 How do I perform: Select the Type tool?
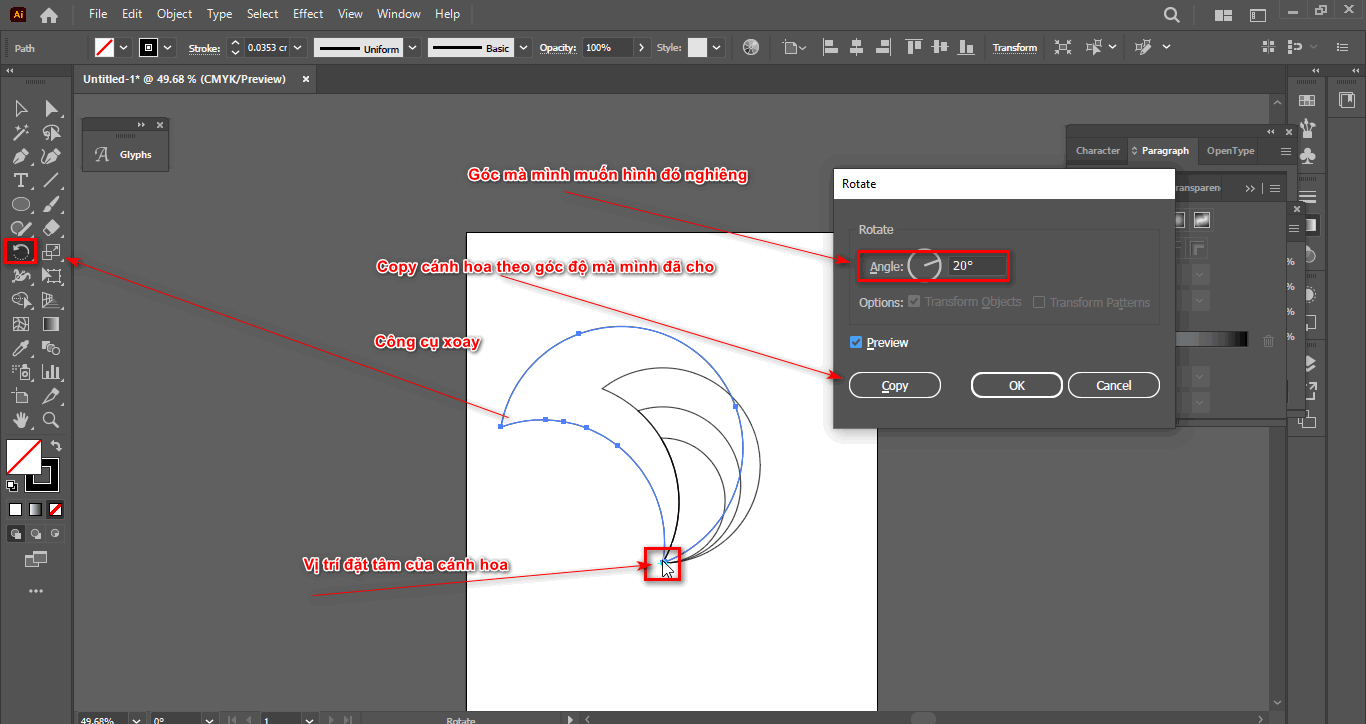click(20, 180)
